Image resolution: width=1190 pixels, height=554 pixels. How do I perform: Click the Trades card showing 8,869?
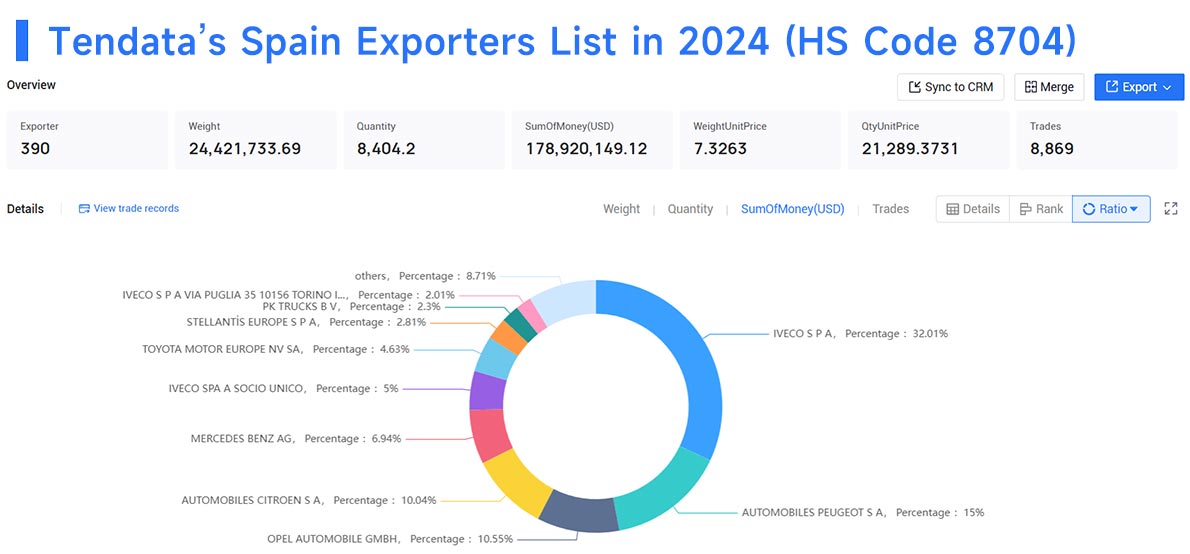point(1097,140)
